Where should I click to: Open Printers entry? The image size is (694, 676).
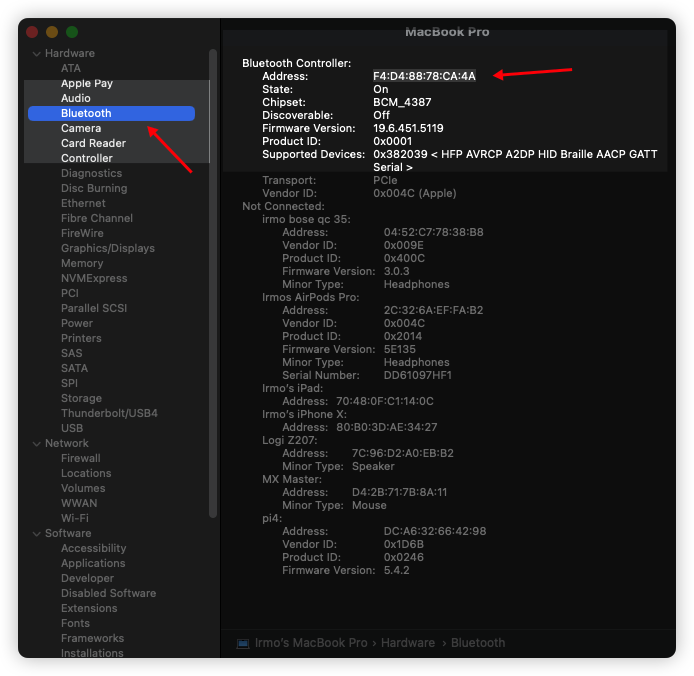[81, 338]
